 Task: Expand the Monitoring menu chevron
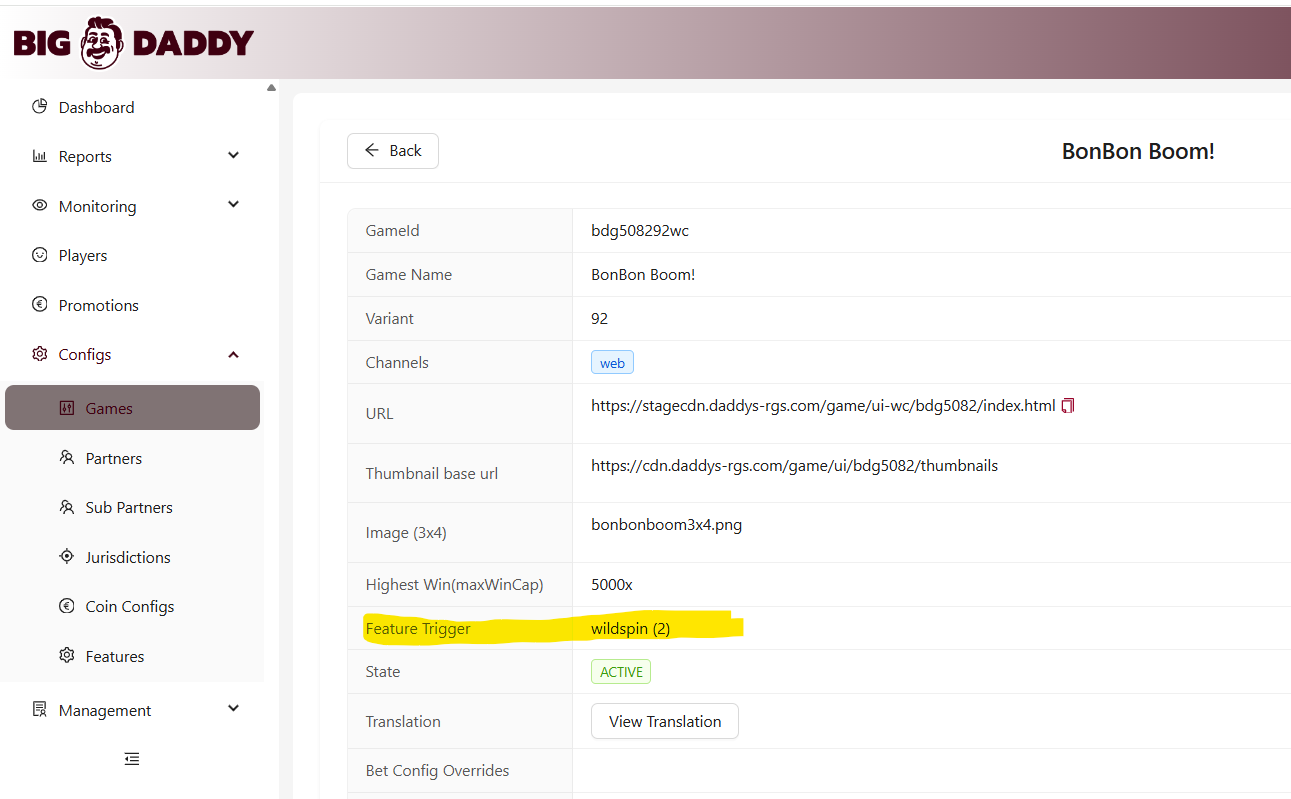click(x=234, y=204)
